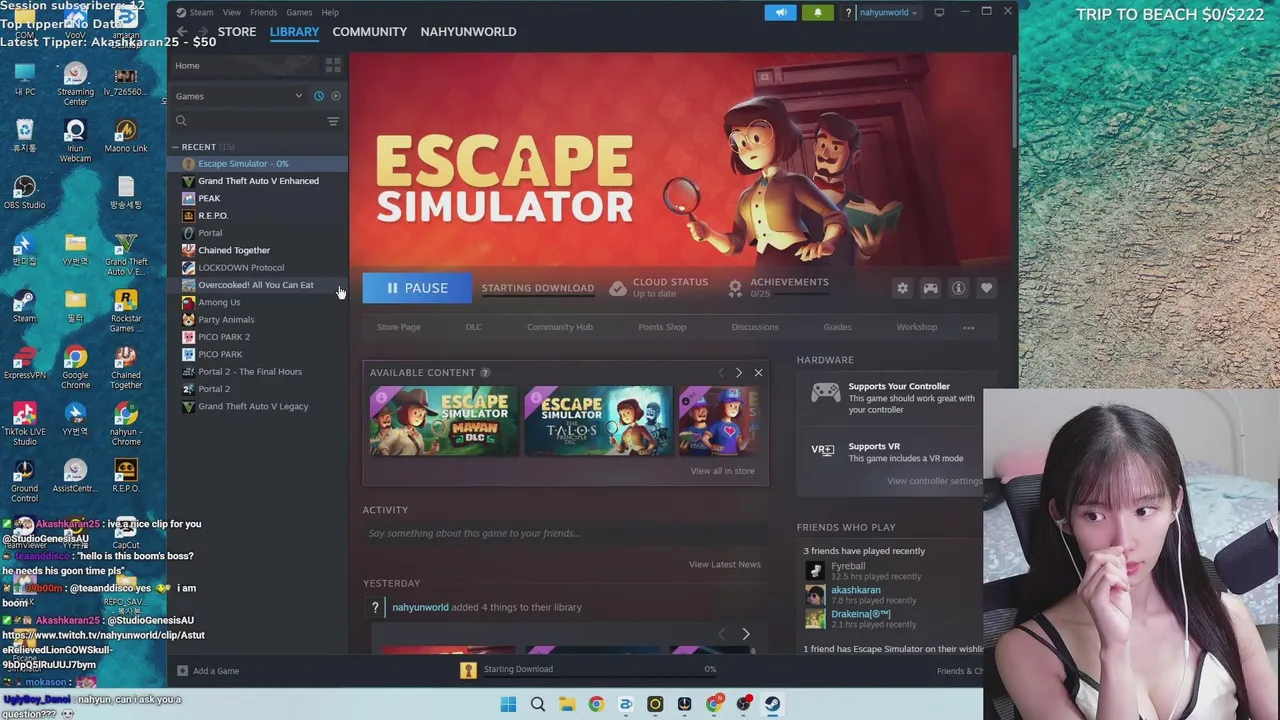The height and width of the screenshot is (720, 1280).
Task: Select Portal 2 - The Final Hours
Action: (258, 371)
